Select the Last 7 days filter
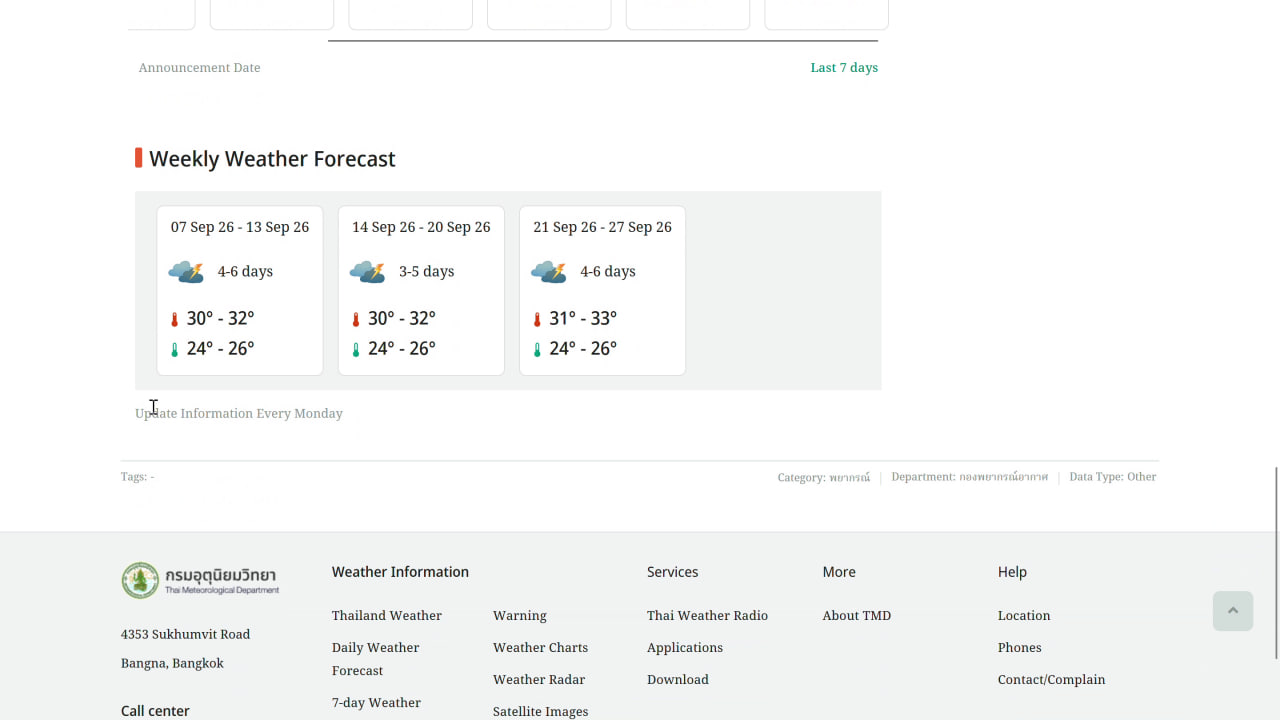 coord(844,68)
